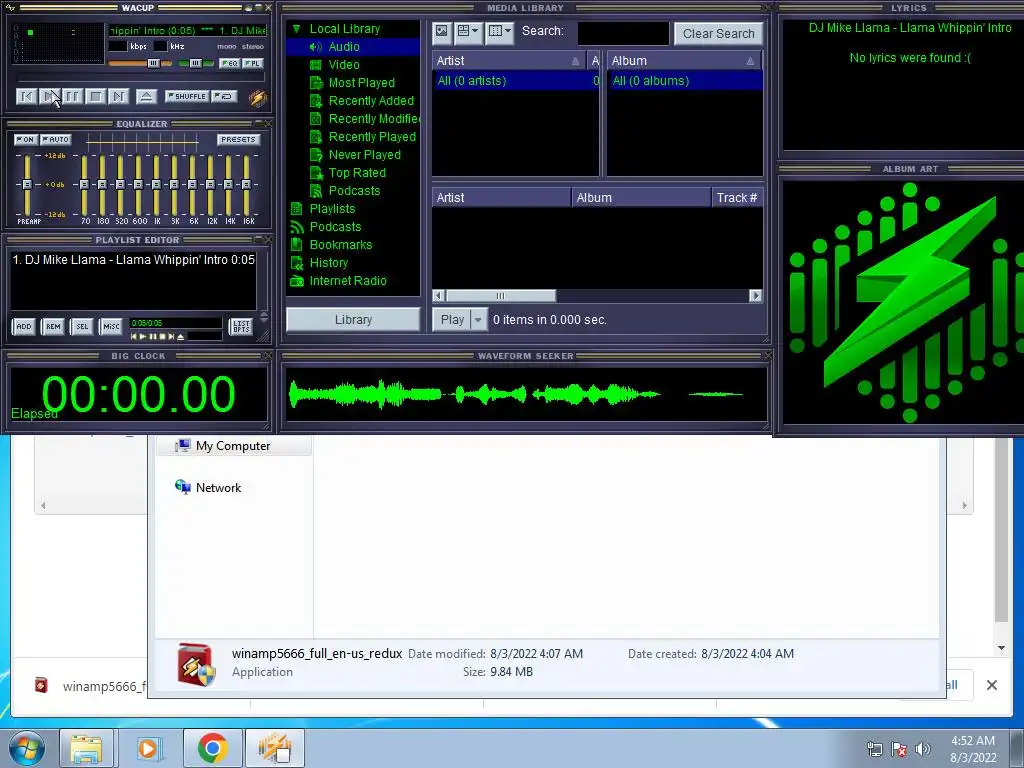This screenshot has width=1024, height=768.
Task: Open files with the eject button
Action: [x=146, y=97]
